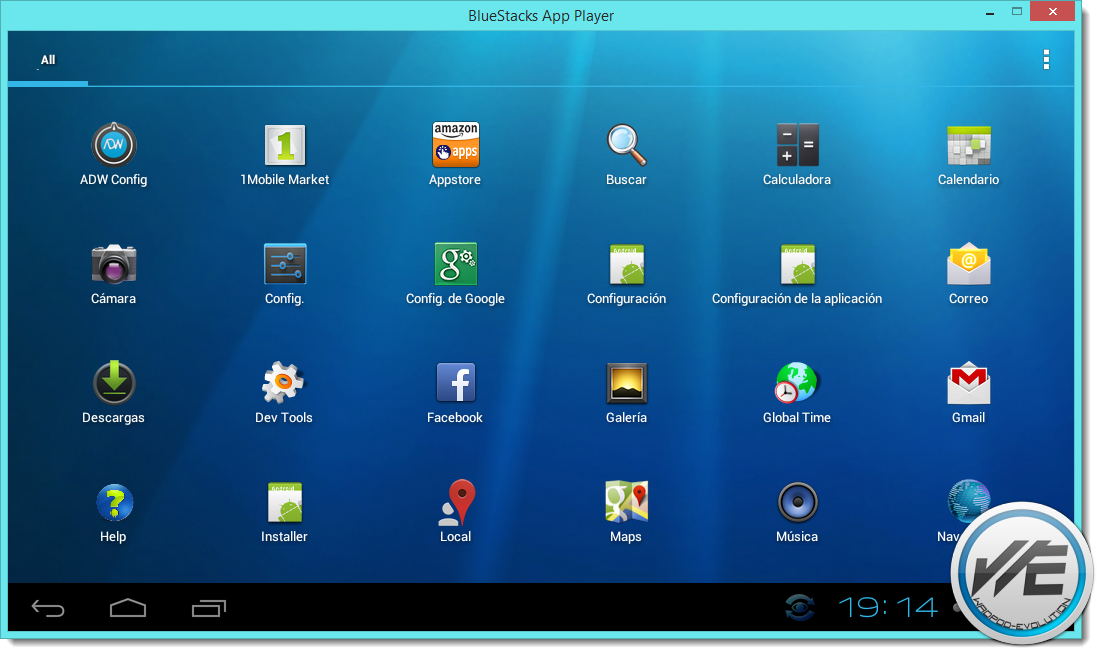1097x654 pixels.
Task: Open the Galería app
Action: click(626, 383)
